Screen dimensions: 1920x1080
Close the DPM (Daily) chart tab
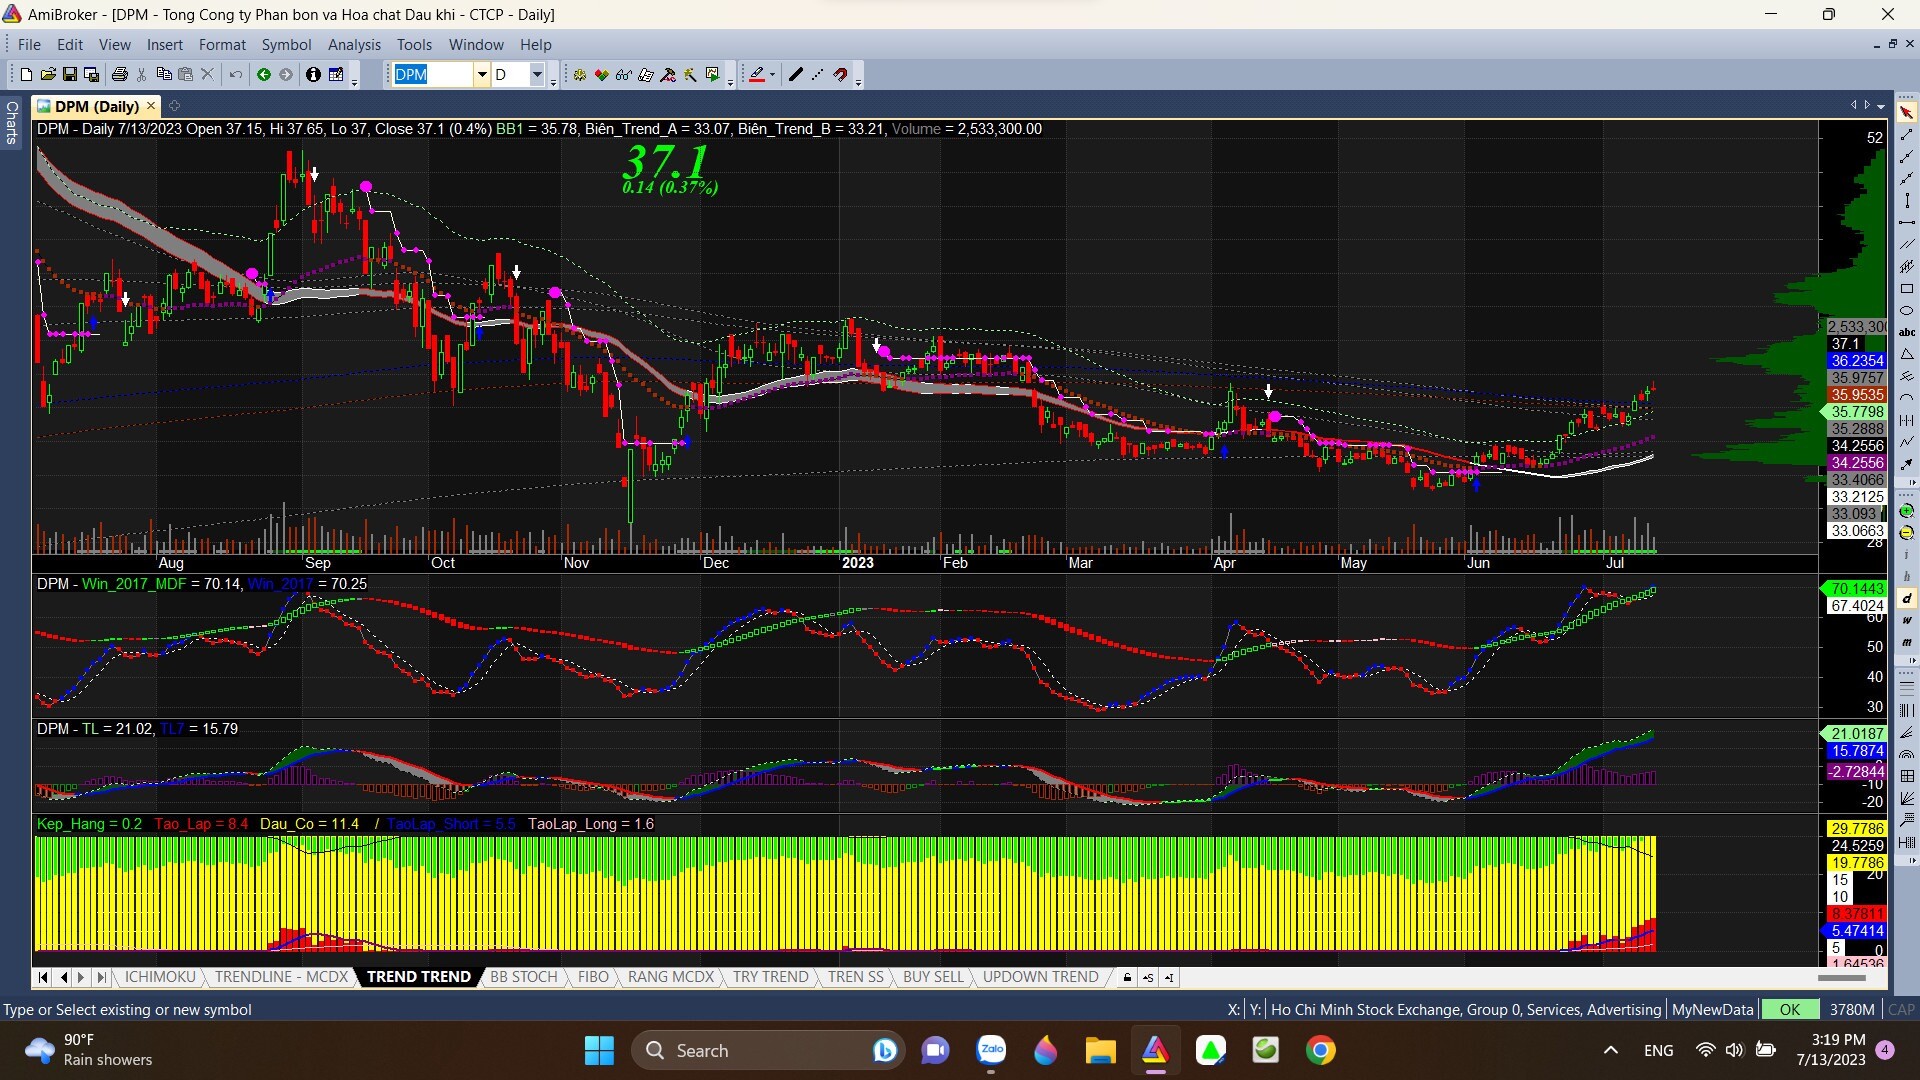[x=151, y=106]
